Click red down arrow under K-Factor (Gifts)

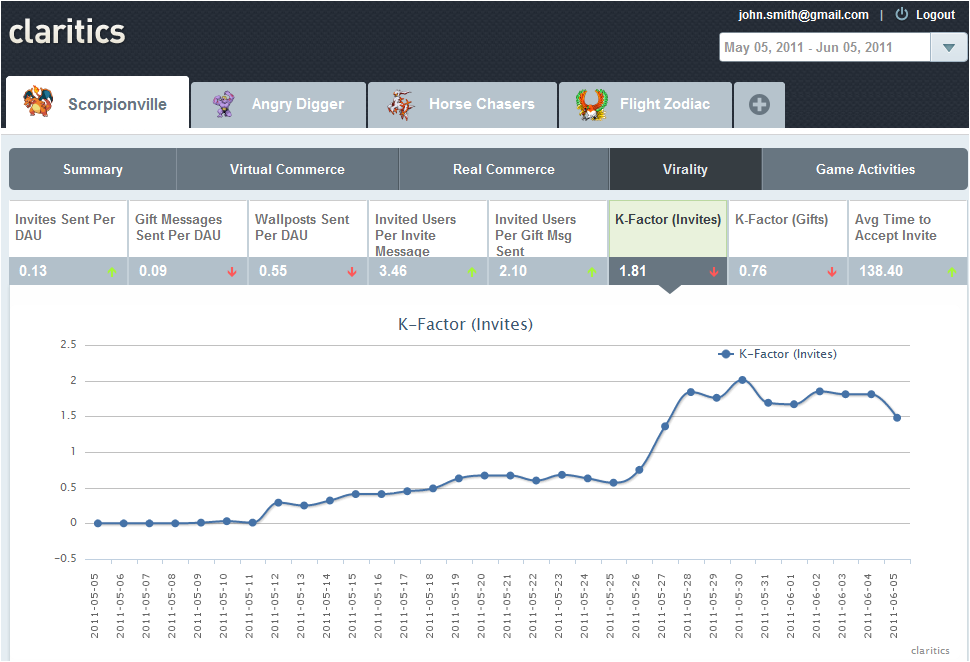[831, 272]
